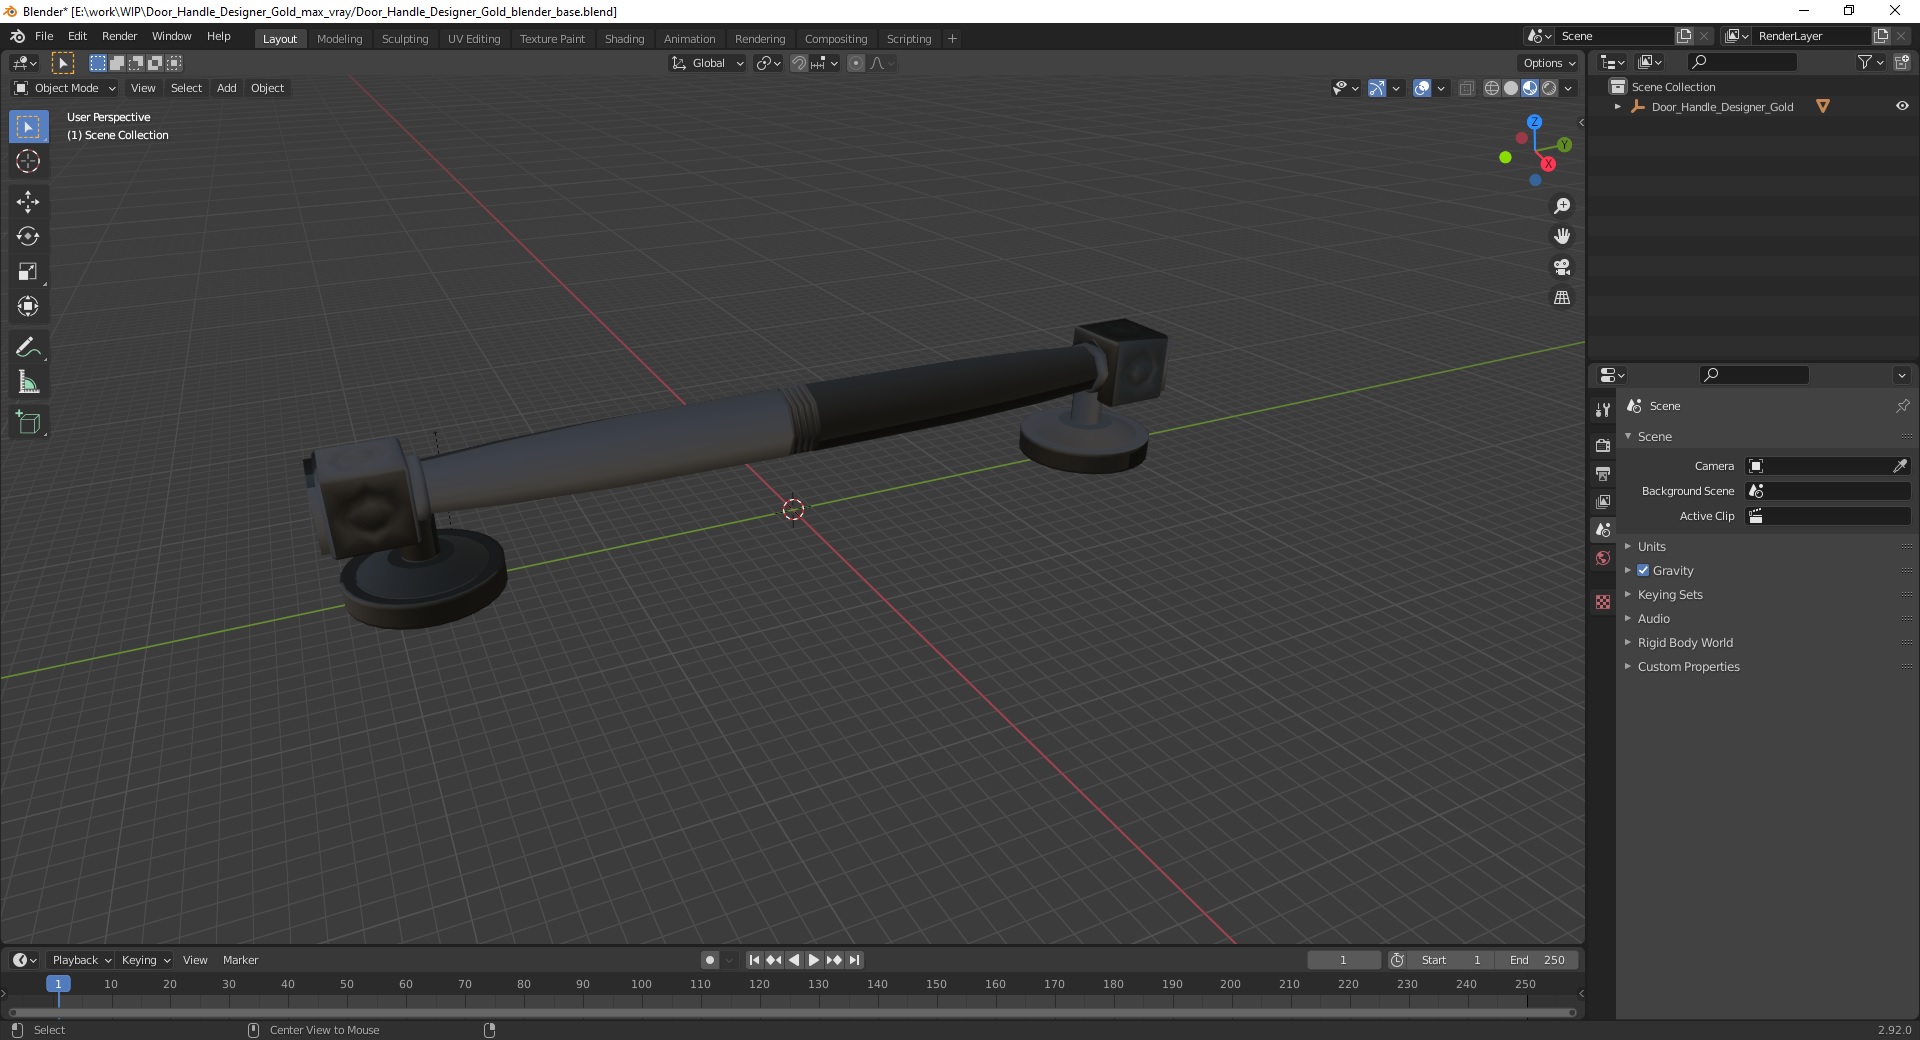Screen dimensions: 1920x1040
Task: Toggle X-ray mode in viewport header
Action: (x=1467, y=88)
